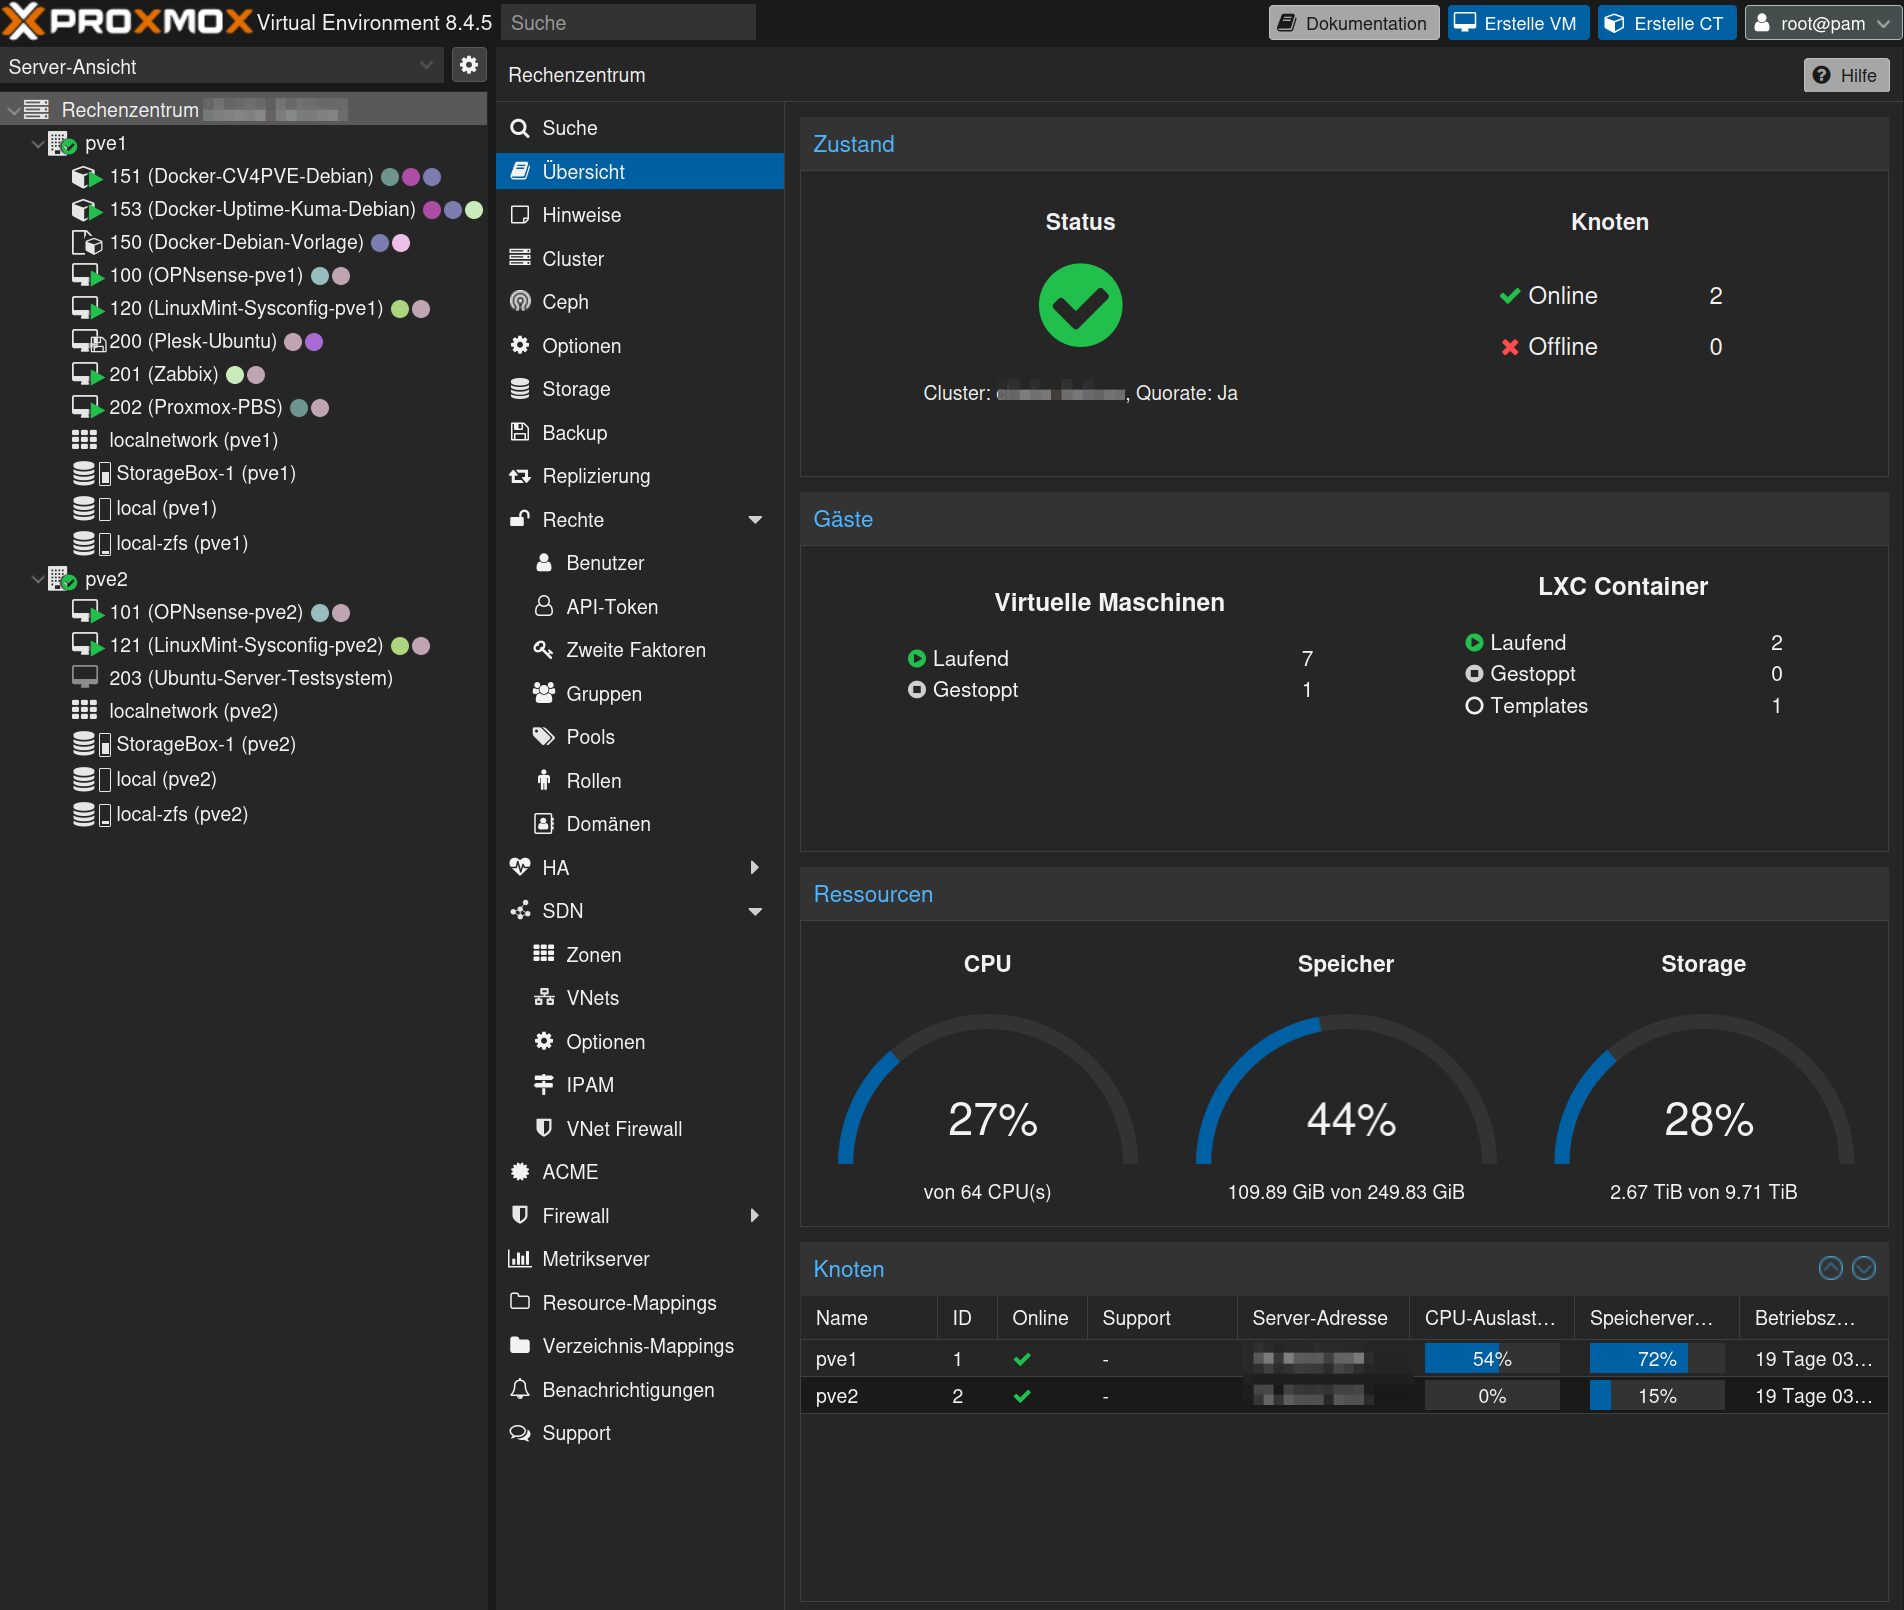This screenshot has width=1904, height=1610.
Task: Click Backup floppy icon
Action: click(x=520, y=433)
